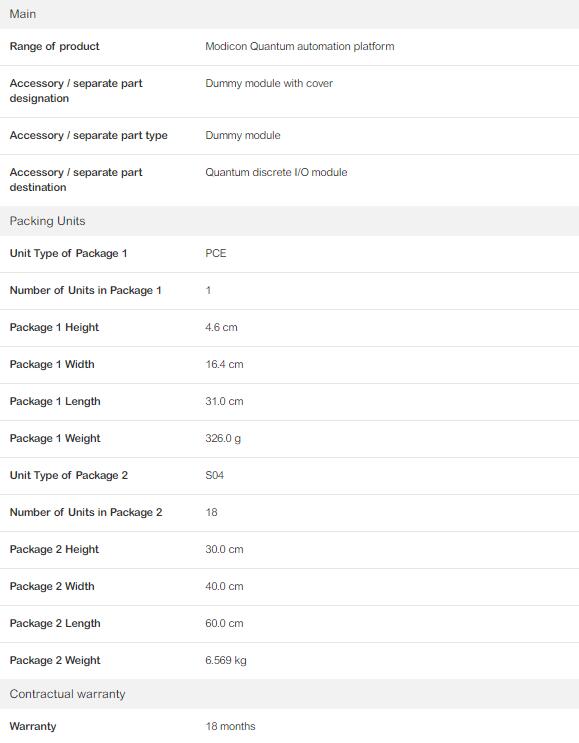Select Number of Units in Package 2 label
Image resolution: width=579 pixels, height=743 pixels.
pos(86,512)
